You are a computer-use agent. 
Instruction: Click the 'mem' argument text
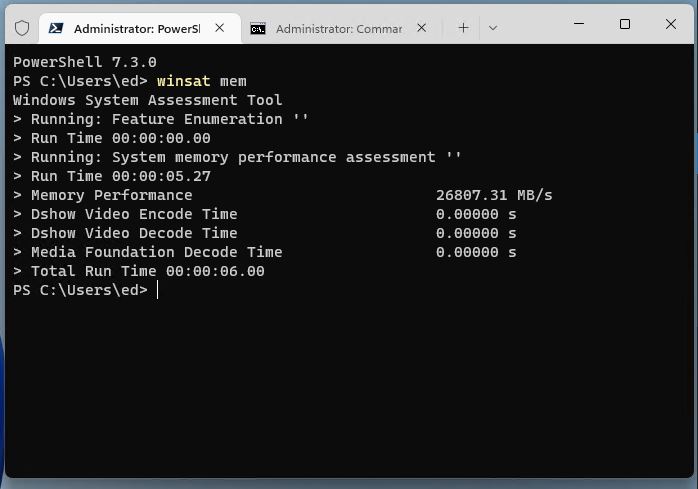pyautogui.click(x=233, y=81)
